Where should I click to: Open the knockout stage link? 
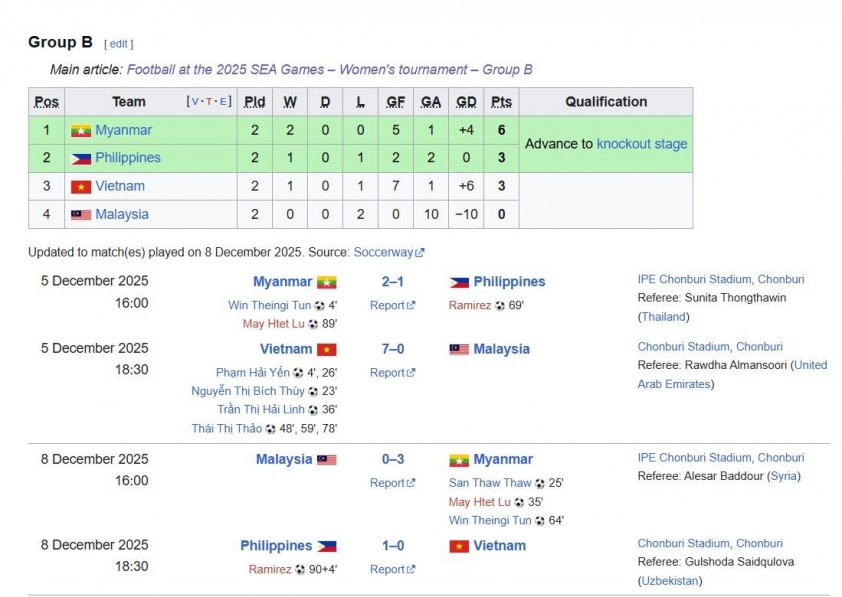coord(642,144)
